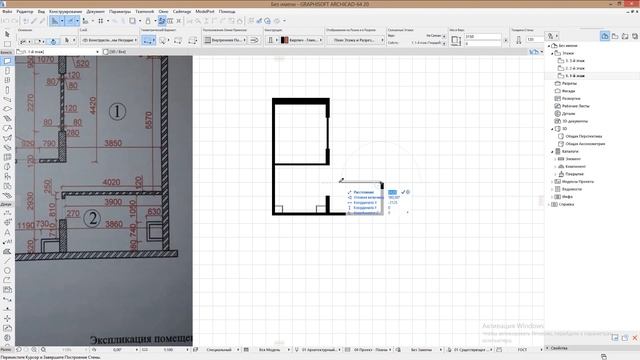Click the building material color swatch
Image resolution: width=640 pixels, height=360 pixels.
[284, 40]
